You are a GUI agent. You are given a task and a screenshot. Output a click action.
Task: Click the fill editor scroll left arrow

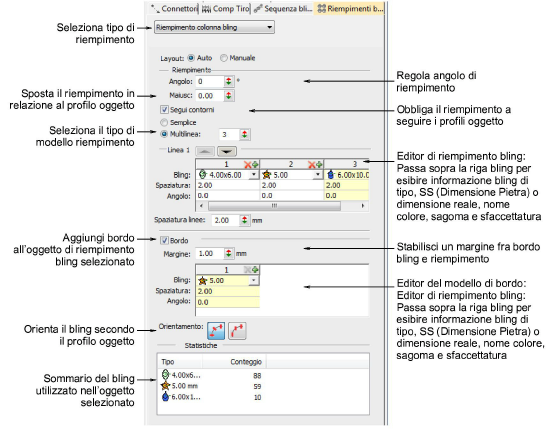[201, 206]
